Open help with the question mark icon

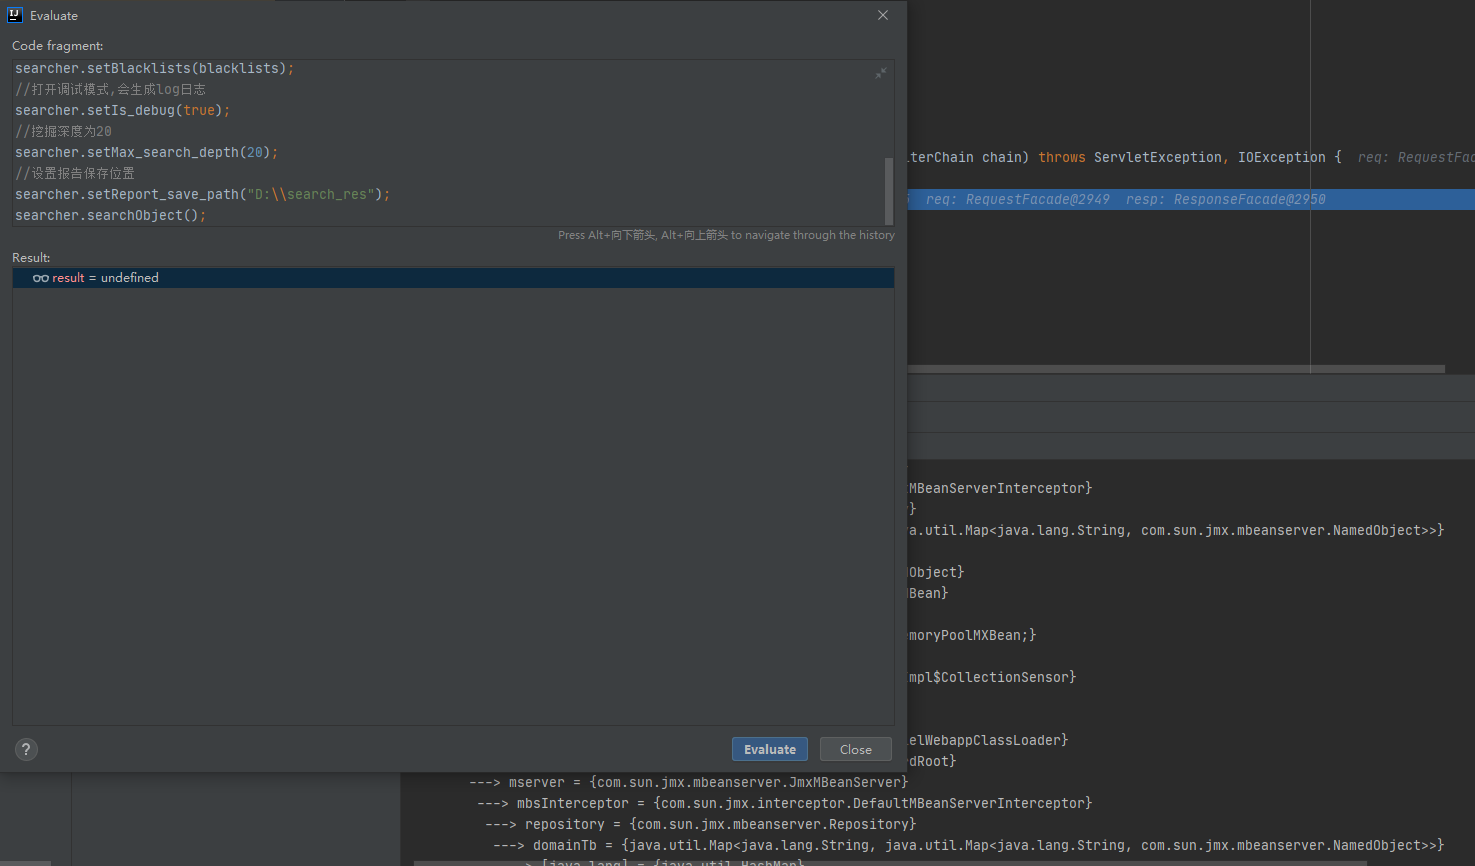point(26,749)
